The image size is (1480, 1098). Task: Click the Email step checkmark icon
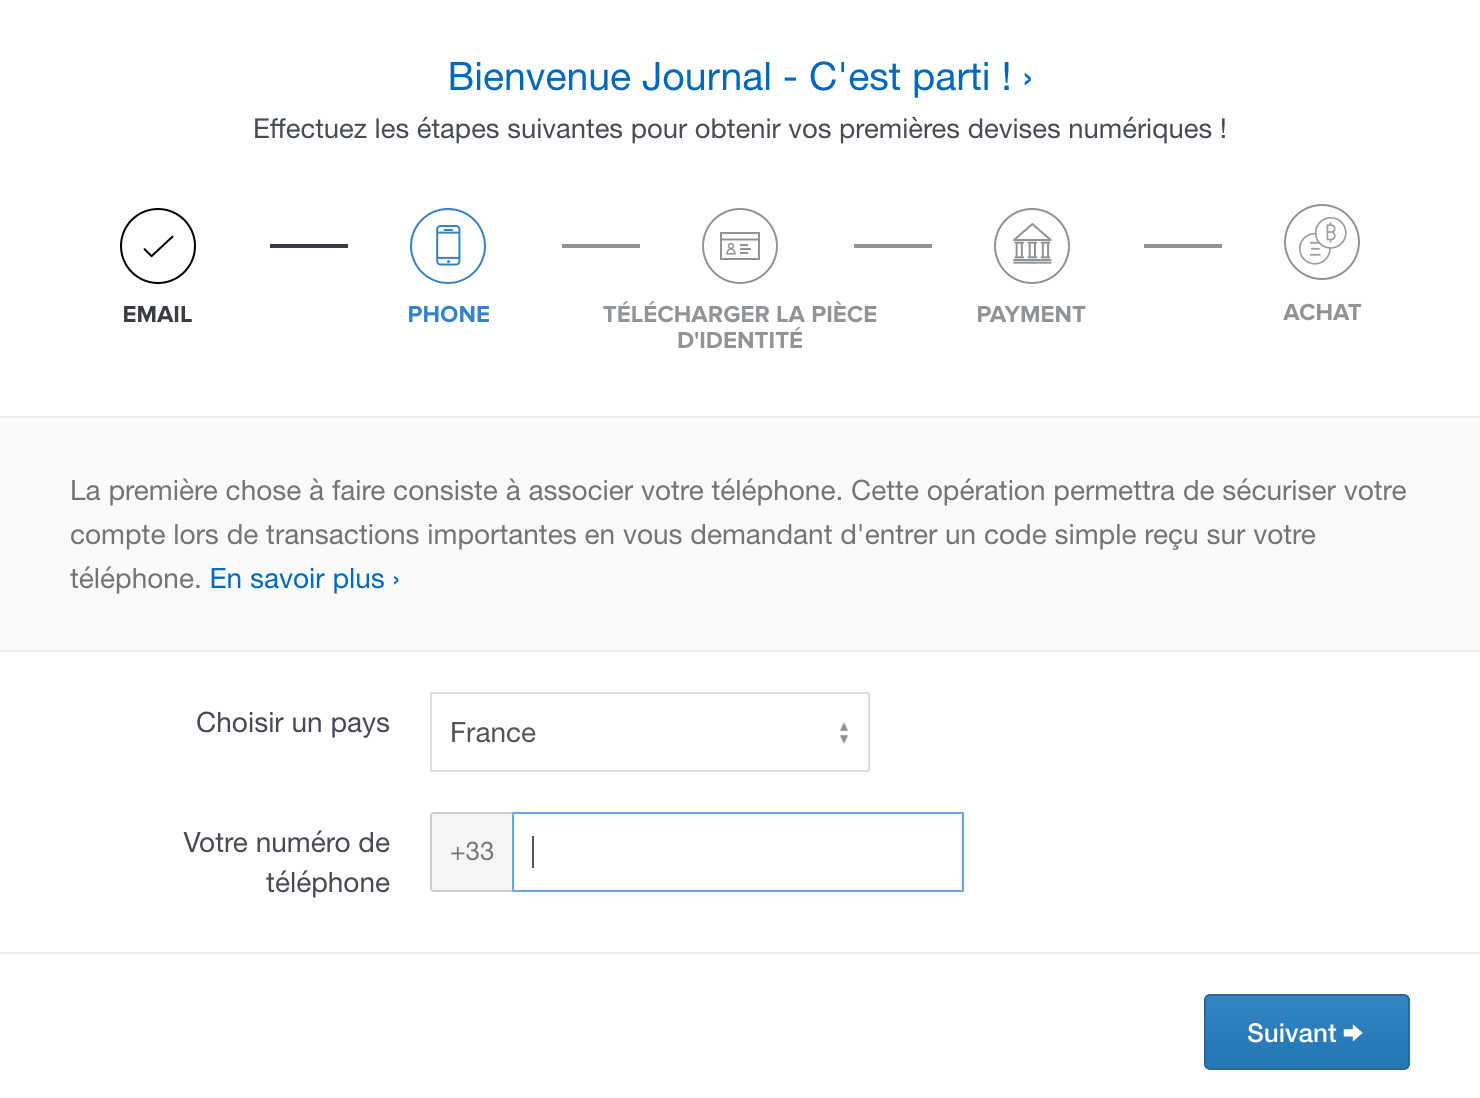click(x=158, y=246)
